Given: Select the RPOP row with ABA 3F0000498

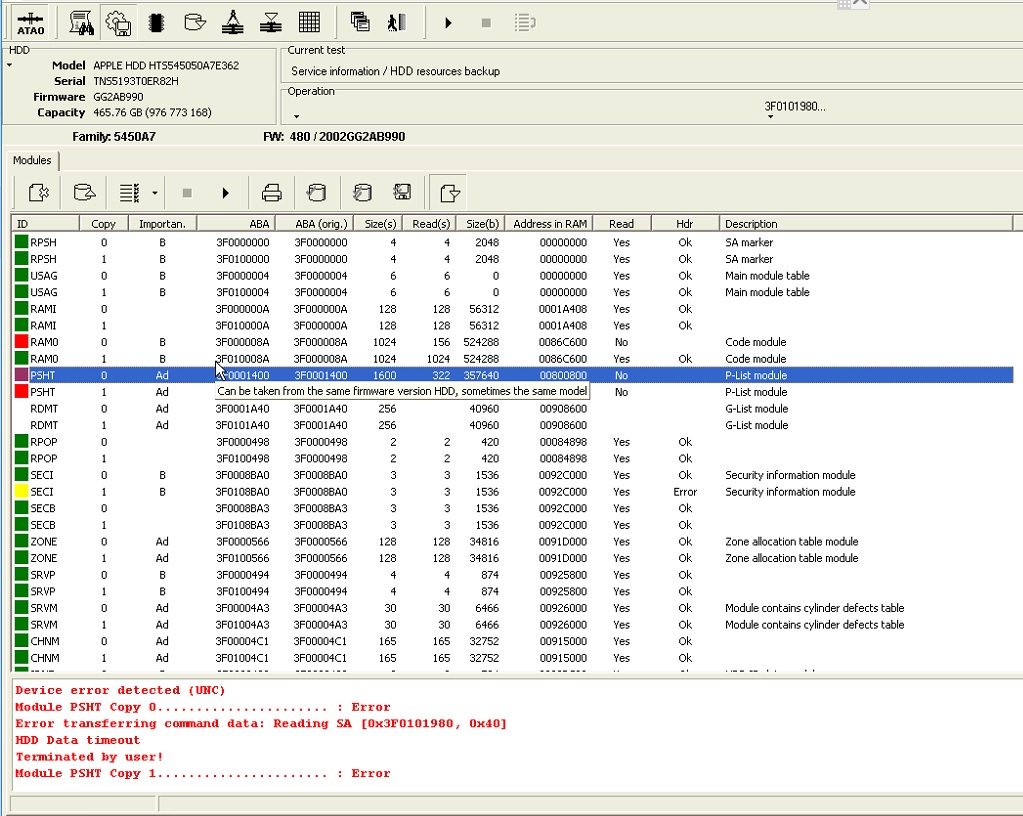Looking at the screenshot, I should pyautogui.click(x=513, y=442).
